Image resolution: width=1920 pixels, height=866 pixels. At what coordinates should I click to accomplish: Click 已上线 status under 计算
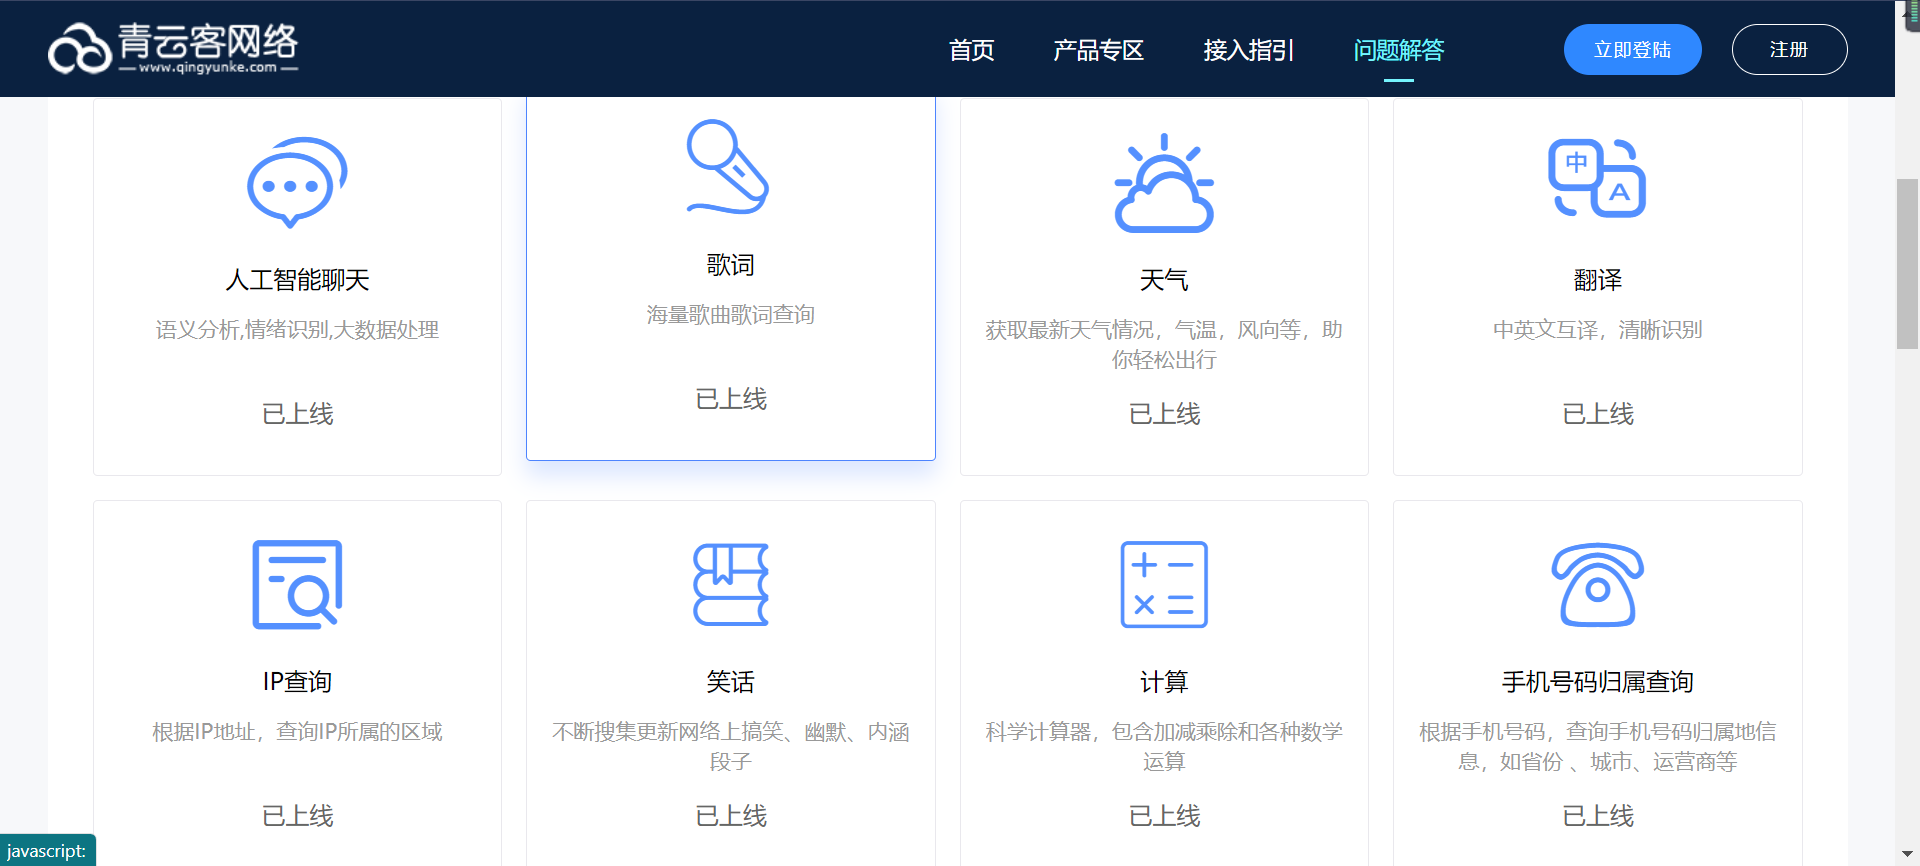tap(1164, 816)
